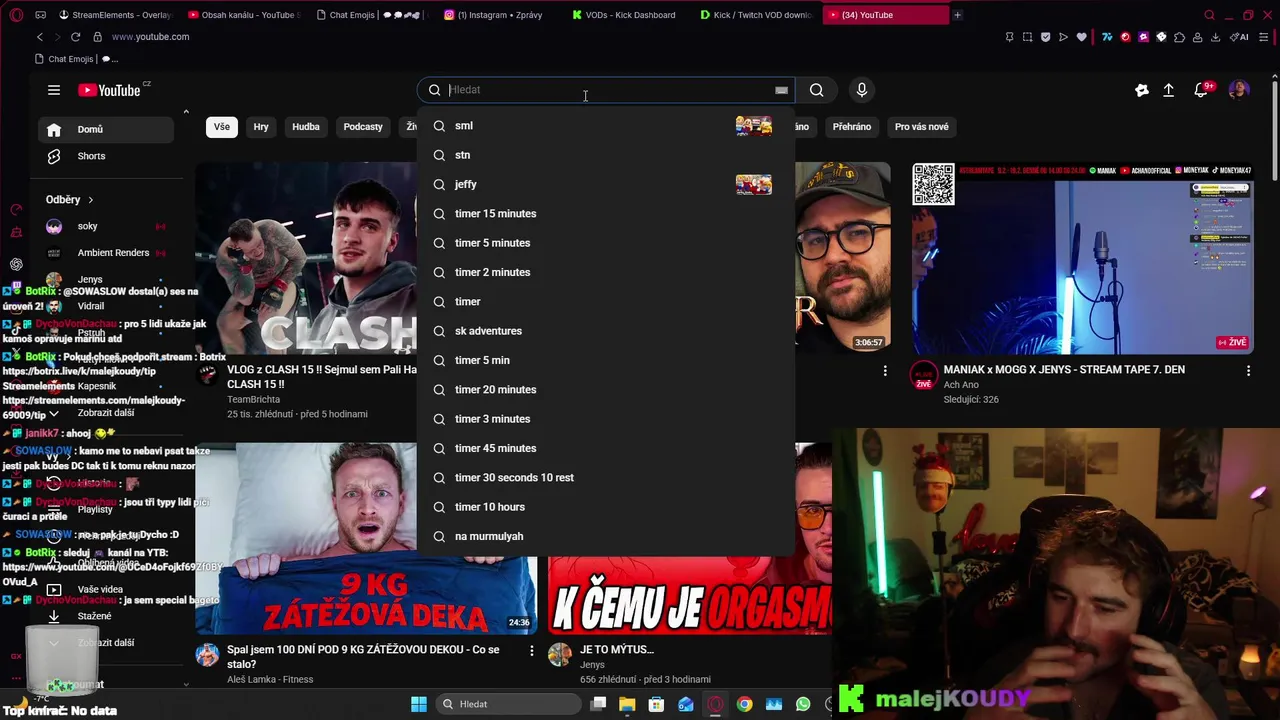Open Chat Emojis bookmark in bookmarks bar

(x=76, y=59)
